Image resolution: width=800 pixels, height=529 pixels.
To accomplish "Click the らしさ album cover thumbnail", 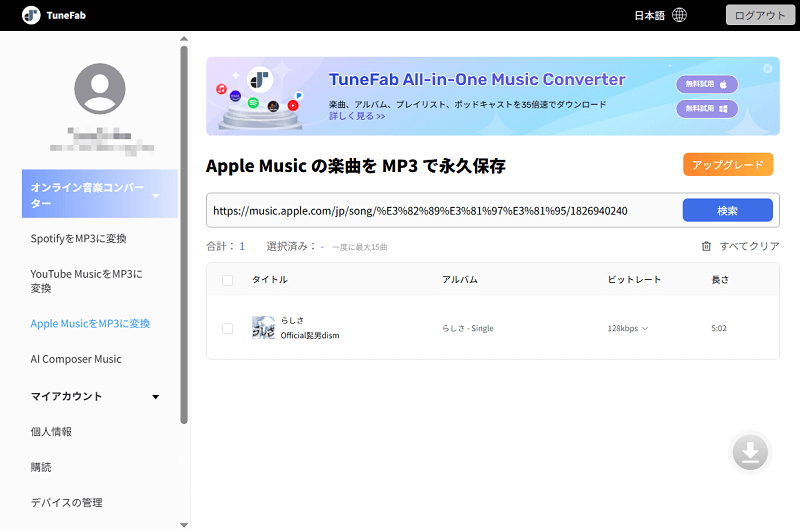I will pyautogui.click(x=263, y=328).
